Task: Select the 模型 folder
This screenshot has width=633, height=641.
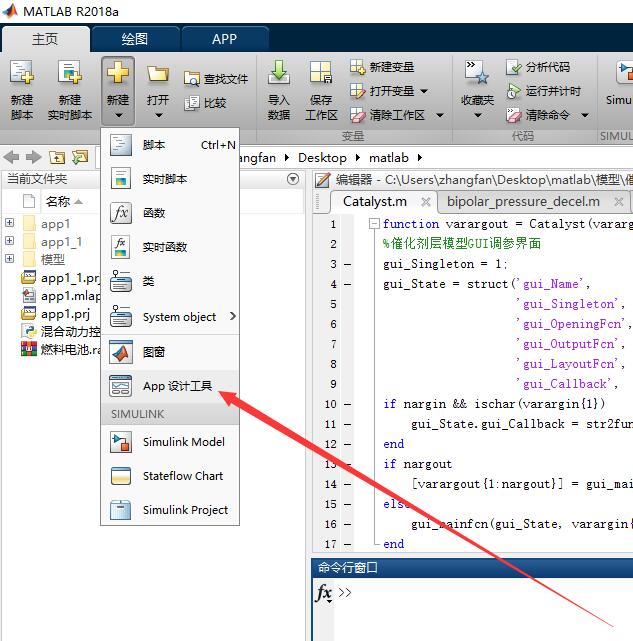Action: click(x=52, y=259)
